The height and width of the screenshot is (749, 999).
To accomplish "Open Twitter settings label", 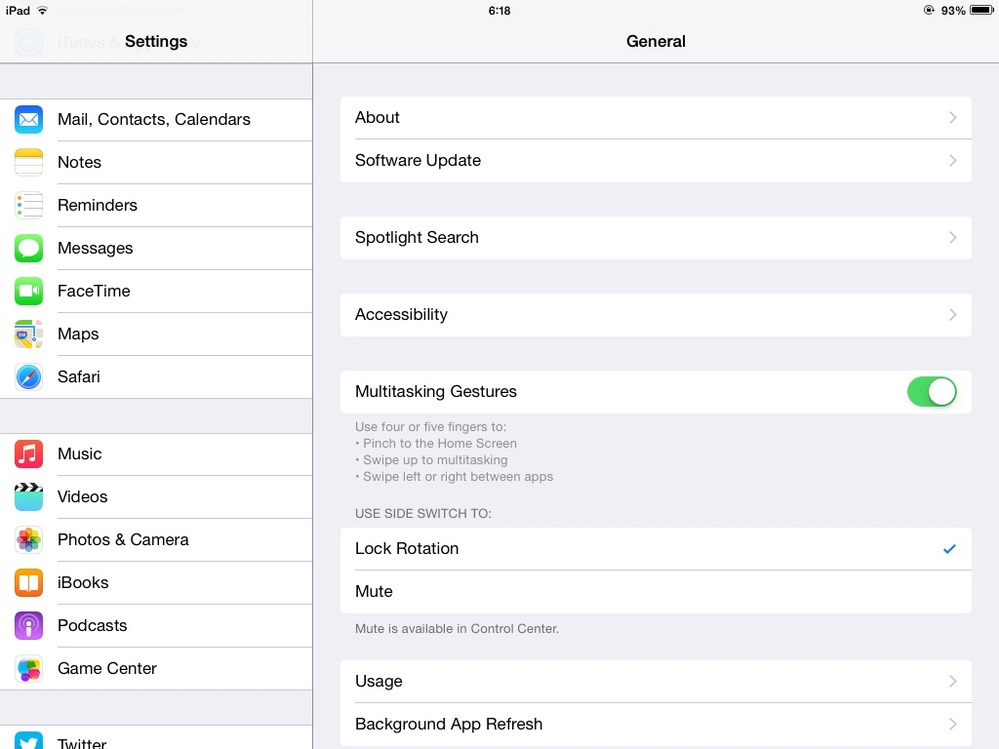I will click(82, 743).
